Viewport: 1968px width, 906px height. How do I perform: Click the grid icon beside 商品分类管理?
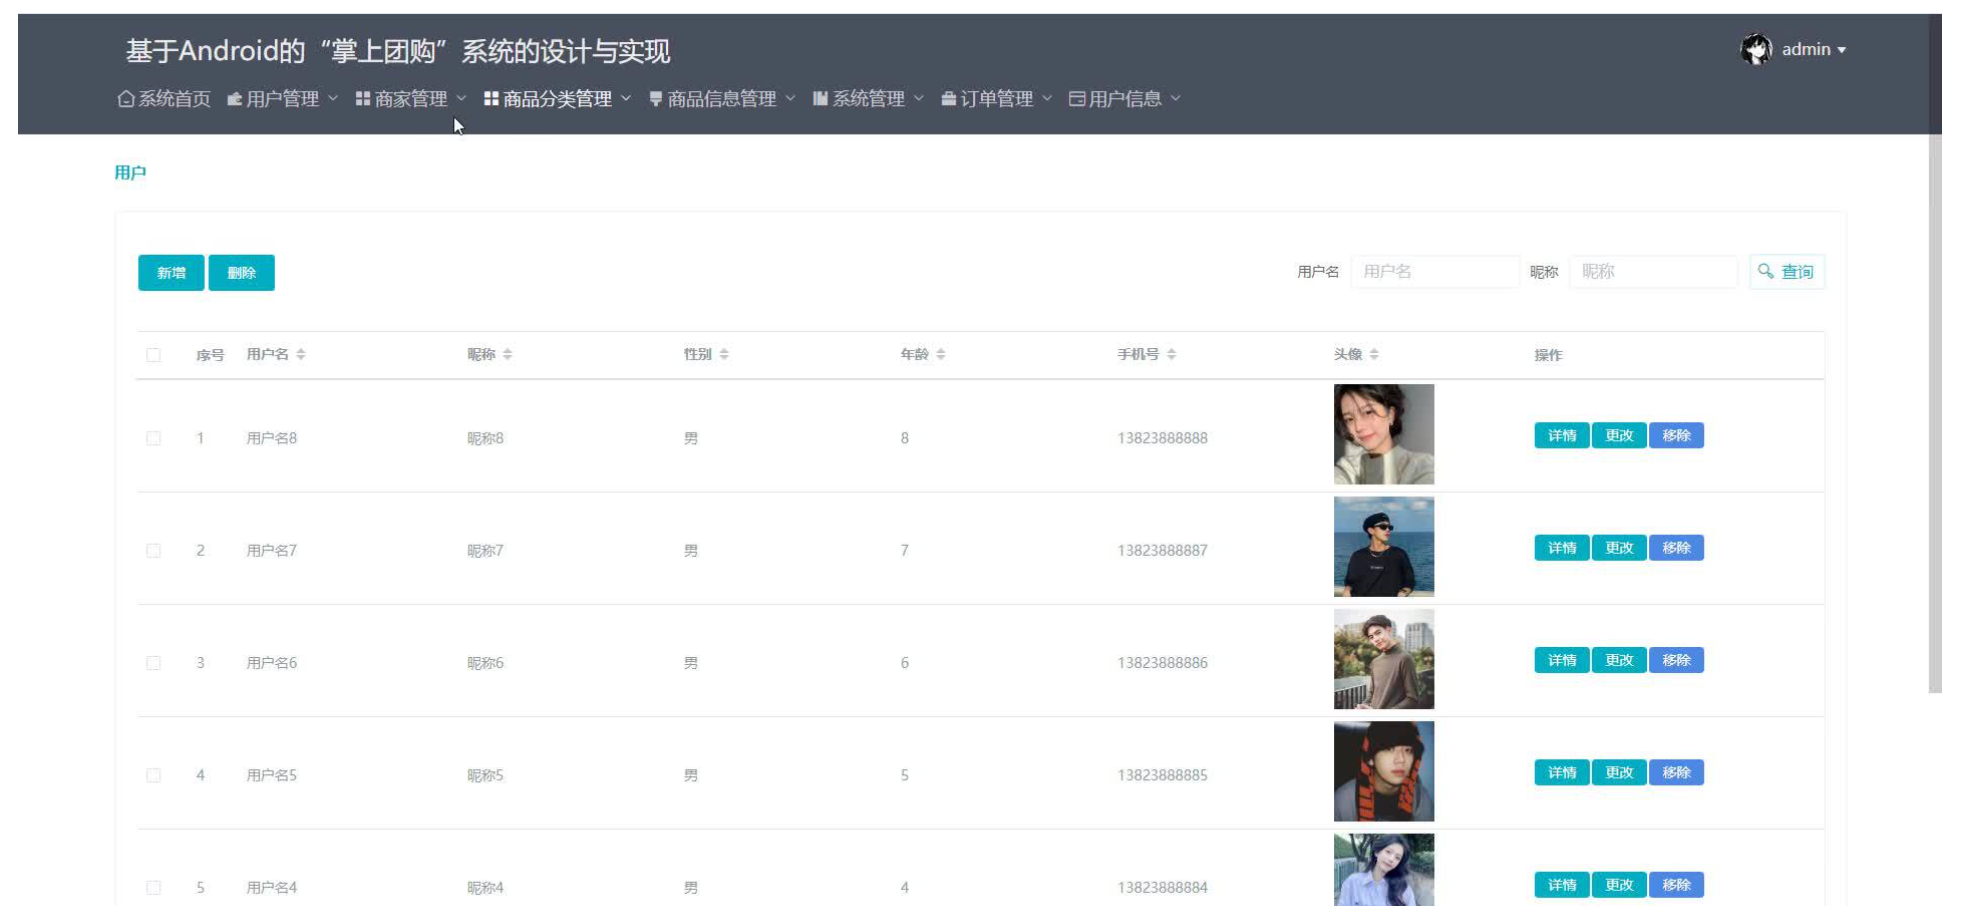(491, 99)
